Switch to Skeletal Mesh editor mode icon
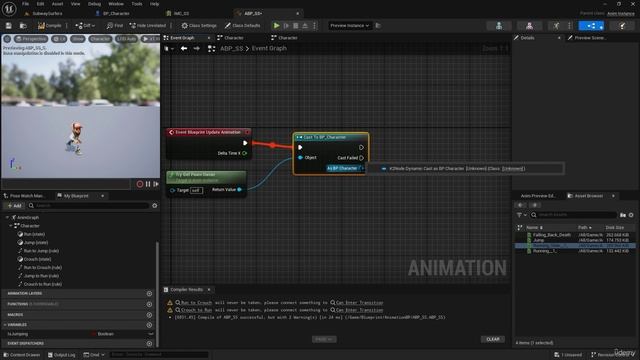 [529, 26]
